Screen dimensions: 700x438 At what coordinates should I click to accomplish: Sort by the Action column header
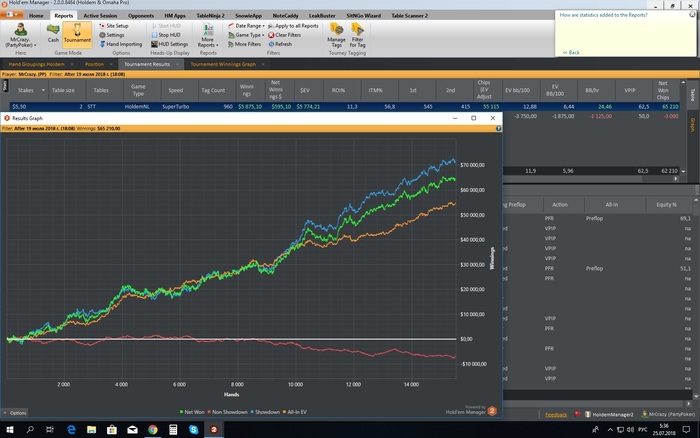(x=559, y=204)
